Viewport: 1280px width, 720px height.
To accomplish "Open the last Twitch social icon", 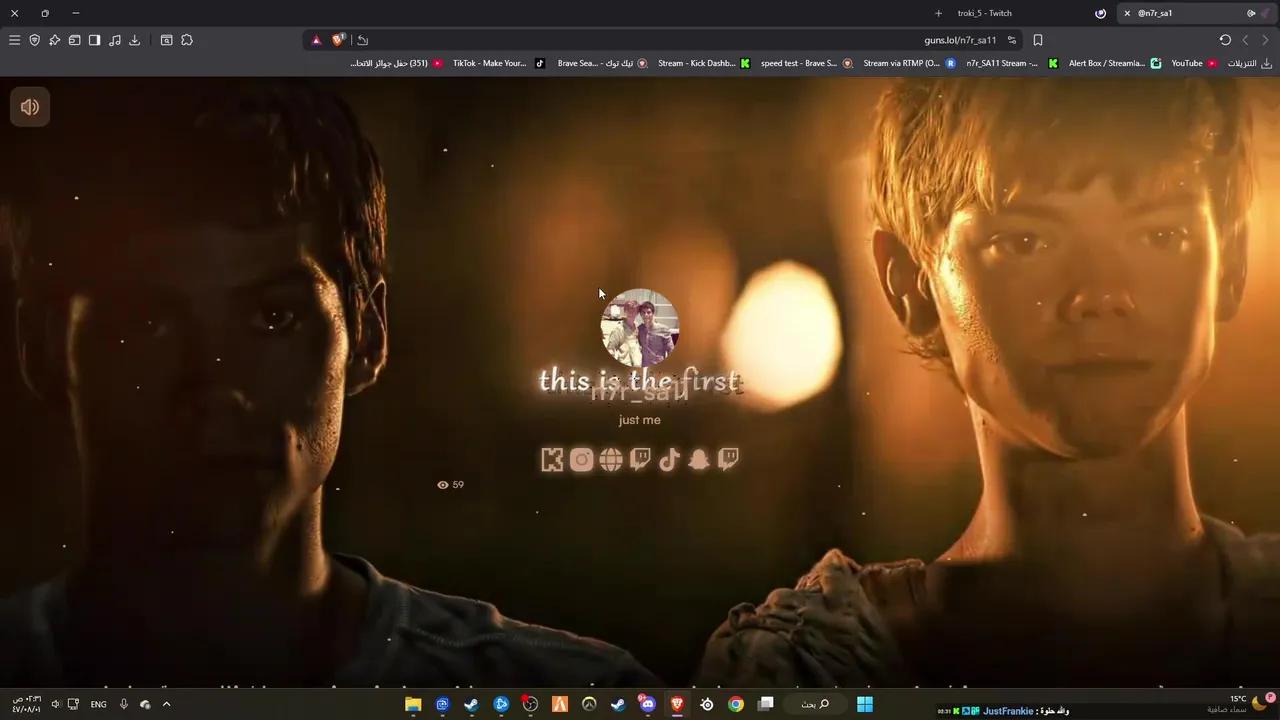I will tap(728, 459).
